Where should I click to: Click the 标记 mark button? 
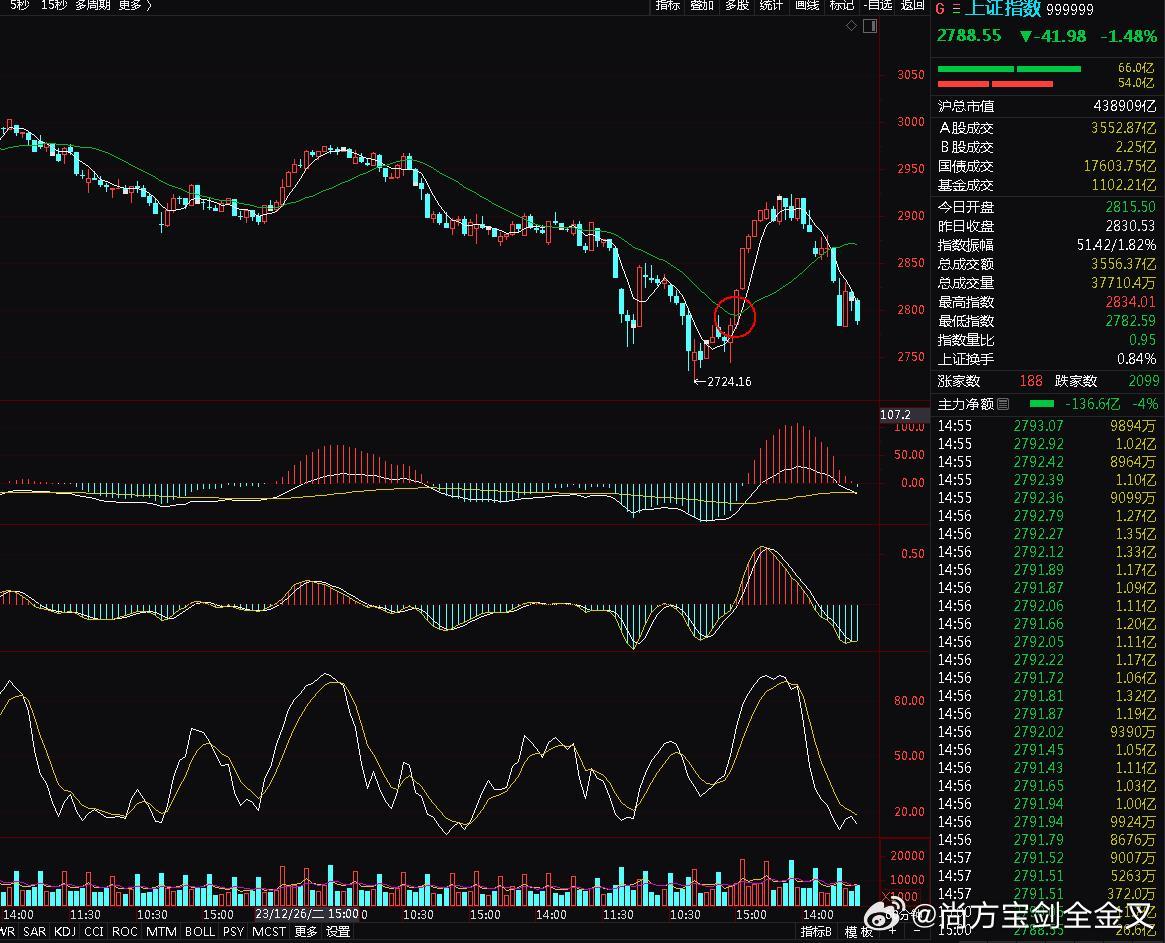pyautogui.click(x=841, y=5)
